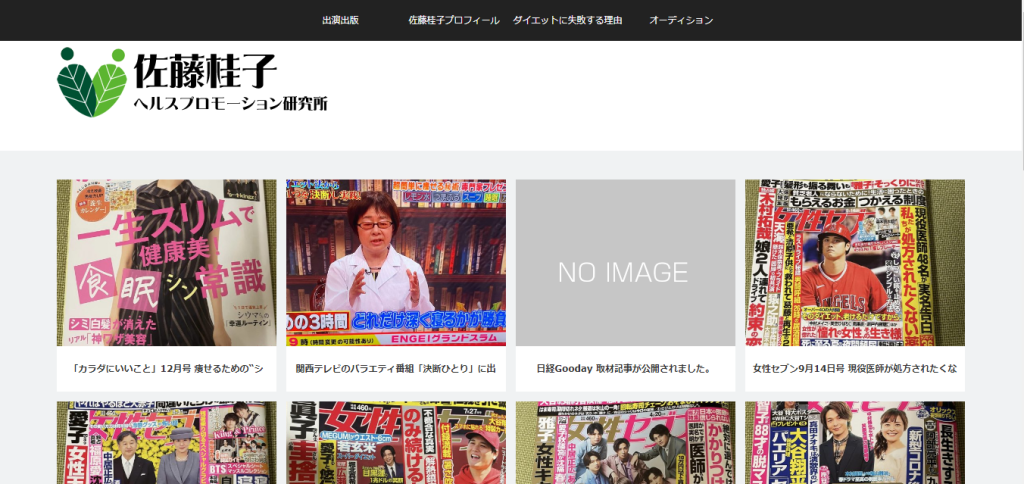Click the NO IMAGE text on placeholder
Image resolution: width=1024 pixels, height=484 pixels.
622,272
